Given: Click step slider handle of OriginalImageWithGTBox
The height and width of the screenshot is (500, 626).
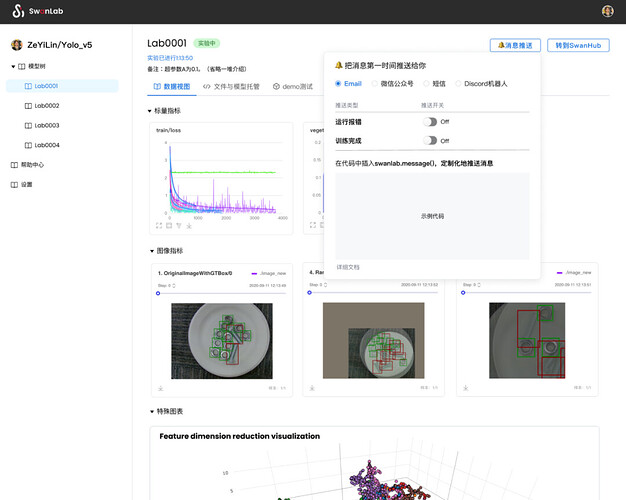Looking at the screenshot, I should coord(158,293).
